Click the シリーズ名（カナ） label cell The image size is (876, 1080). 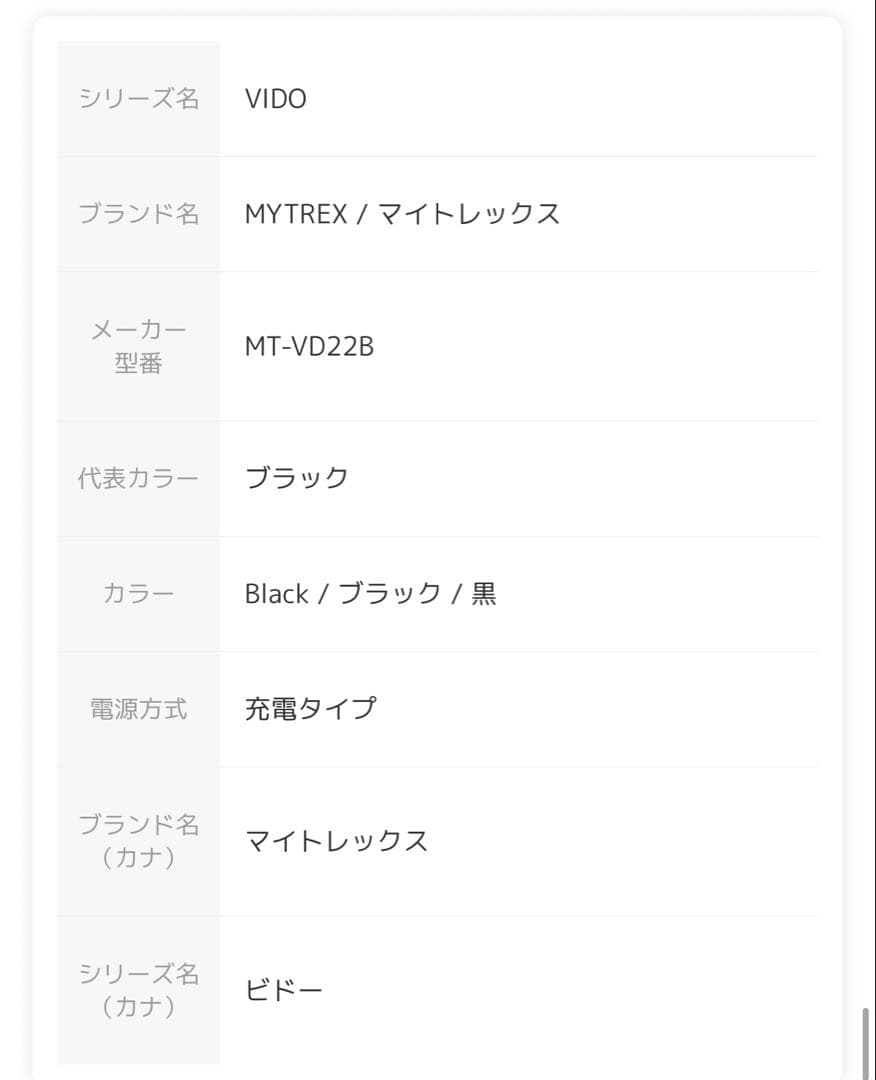click(138, 990)
